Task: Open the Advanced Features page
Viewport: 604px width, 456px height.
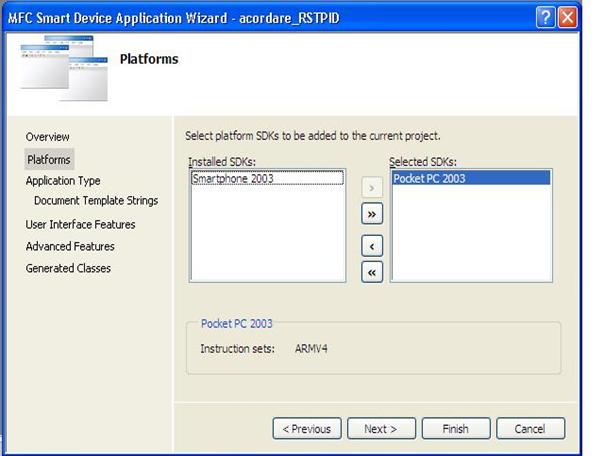Action: [x=70, y=246]
